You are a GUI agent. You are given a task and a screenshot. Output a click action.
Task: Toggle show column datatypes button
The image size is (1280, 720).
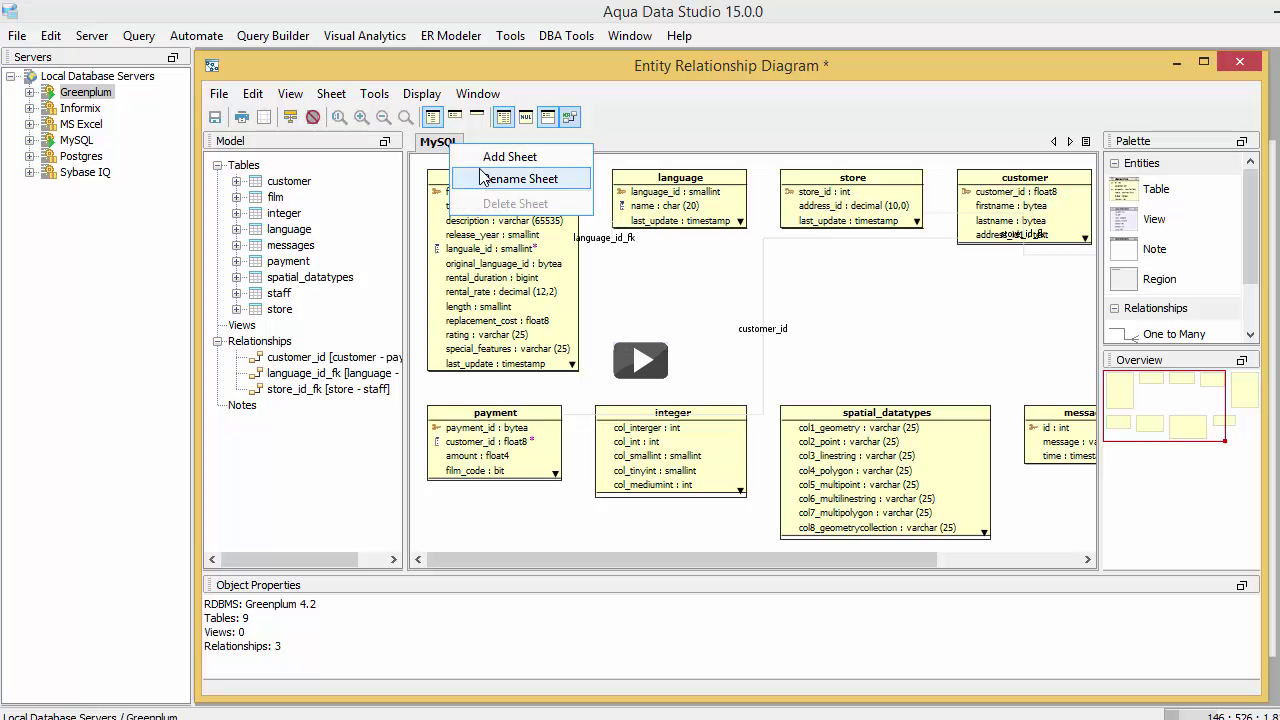(x=504, y=117)
